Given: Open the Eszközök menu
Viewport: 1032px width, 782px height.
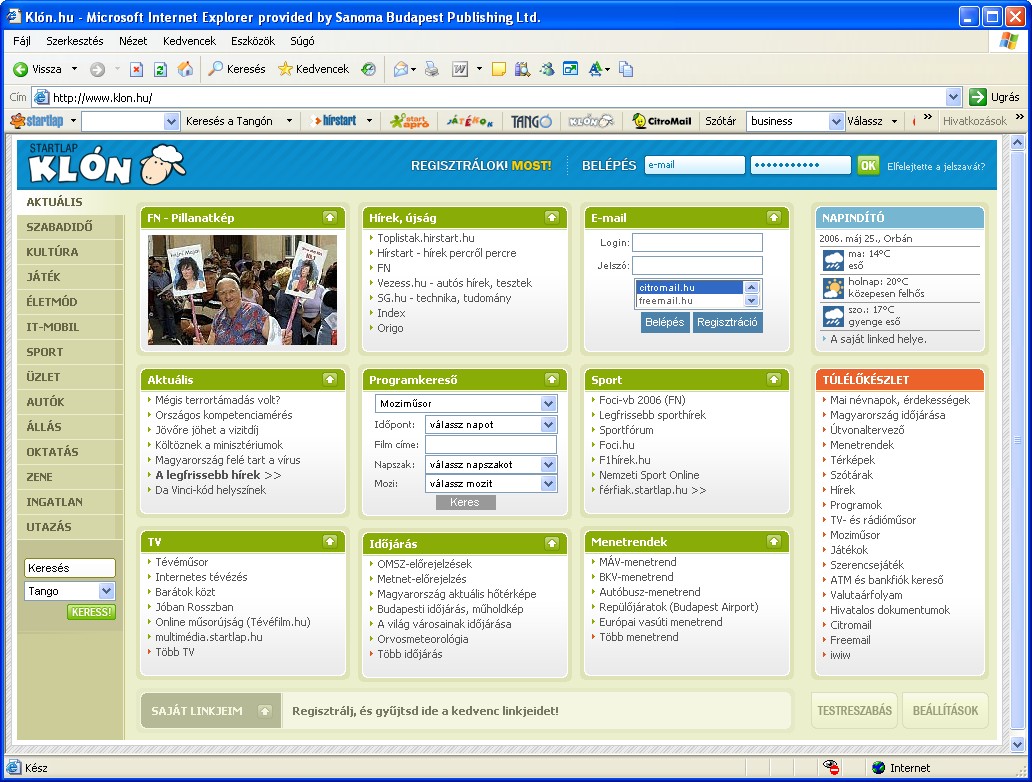Looking at the screenshot, I should (x=253, y=41).
